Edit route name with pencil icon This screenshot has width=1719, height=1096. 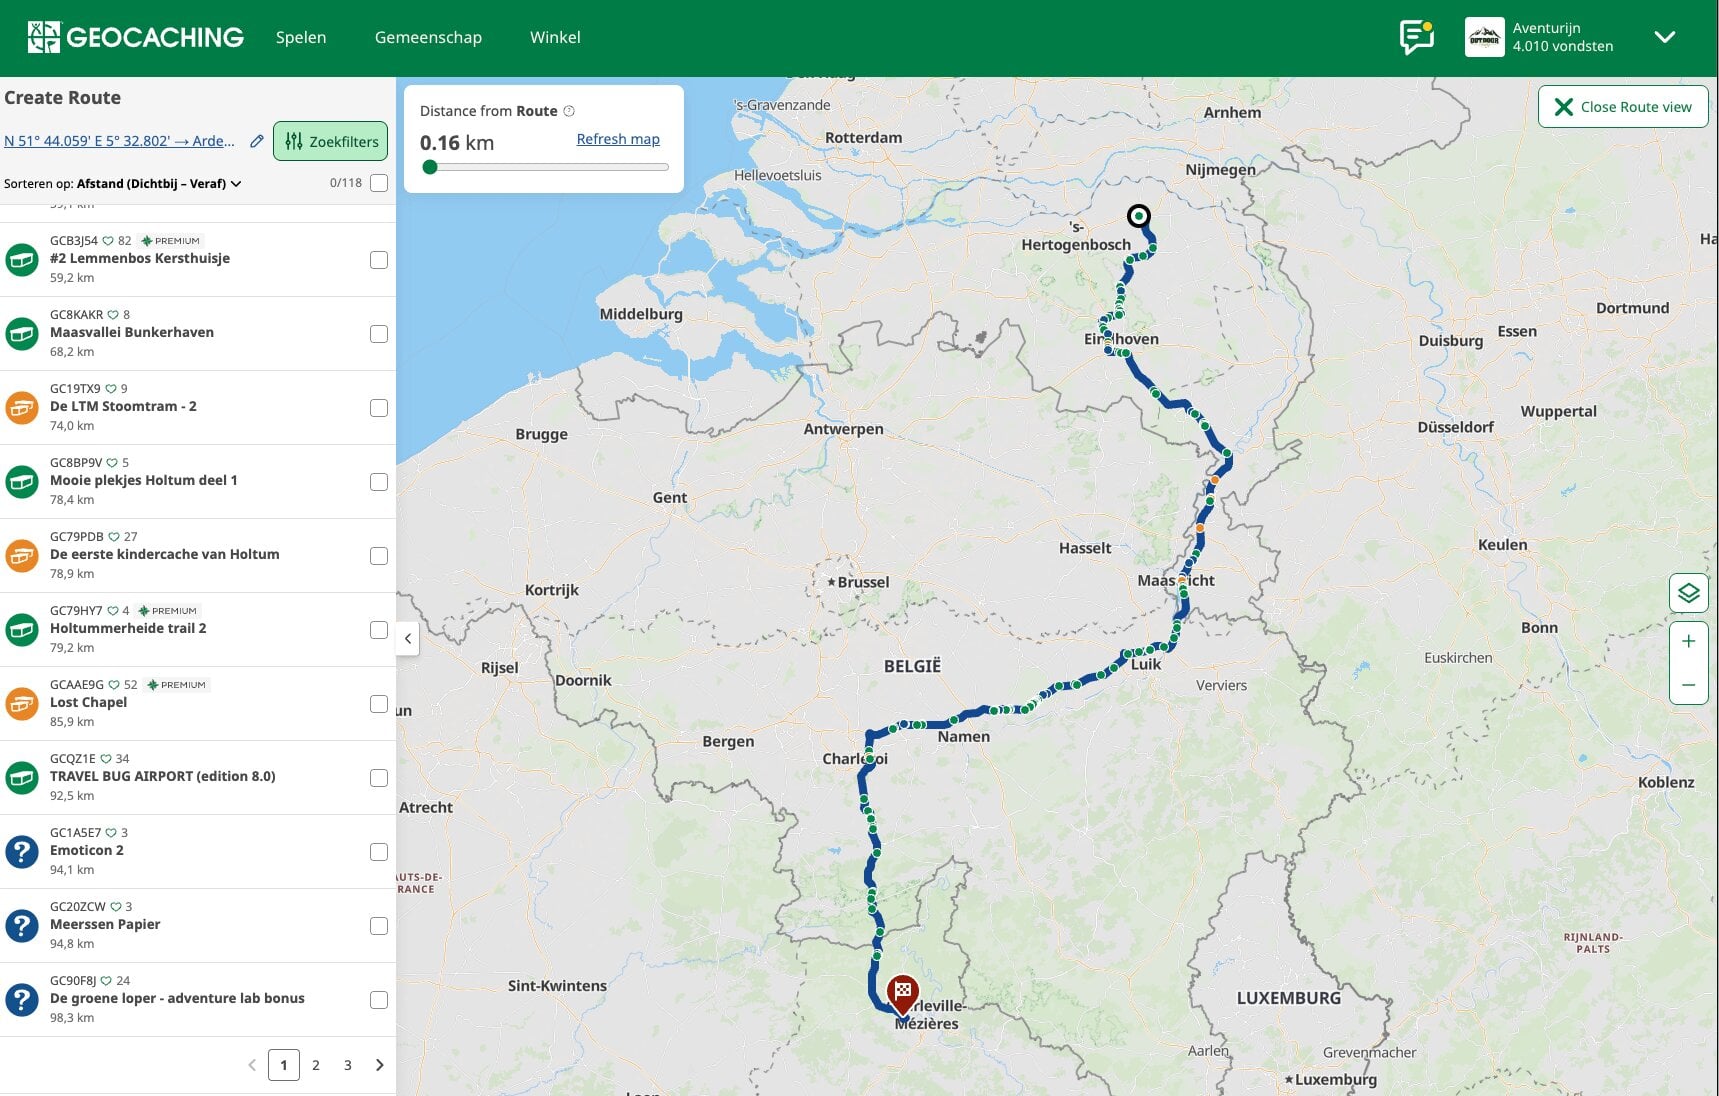[257, 141]
